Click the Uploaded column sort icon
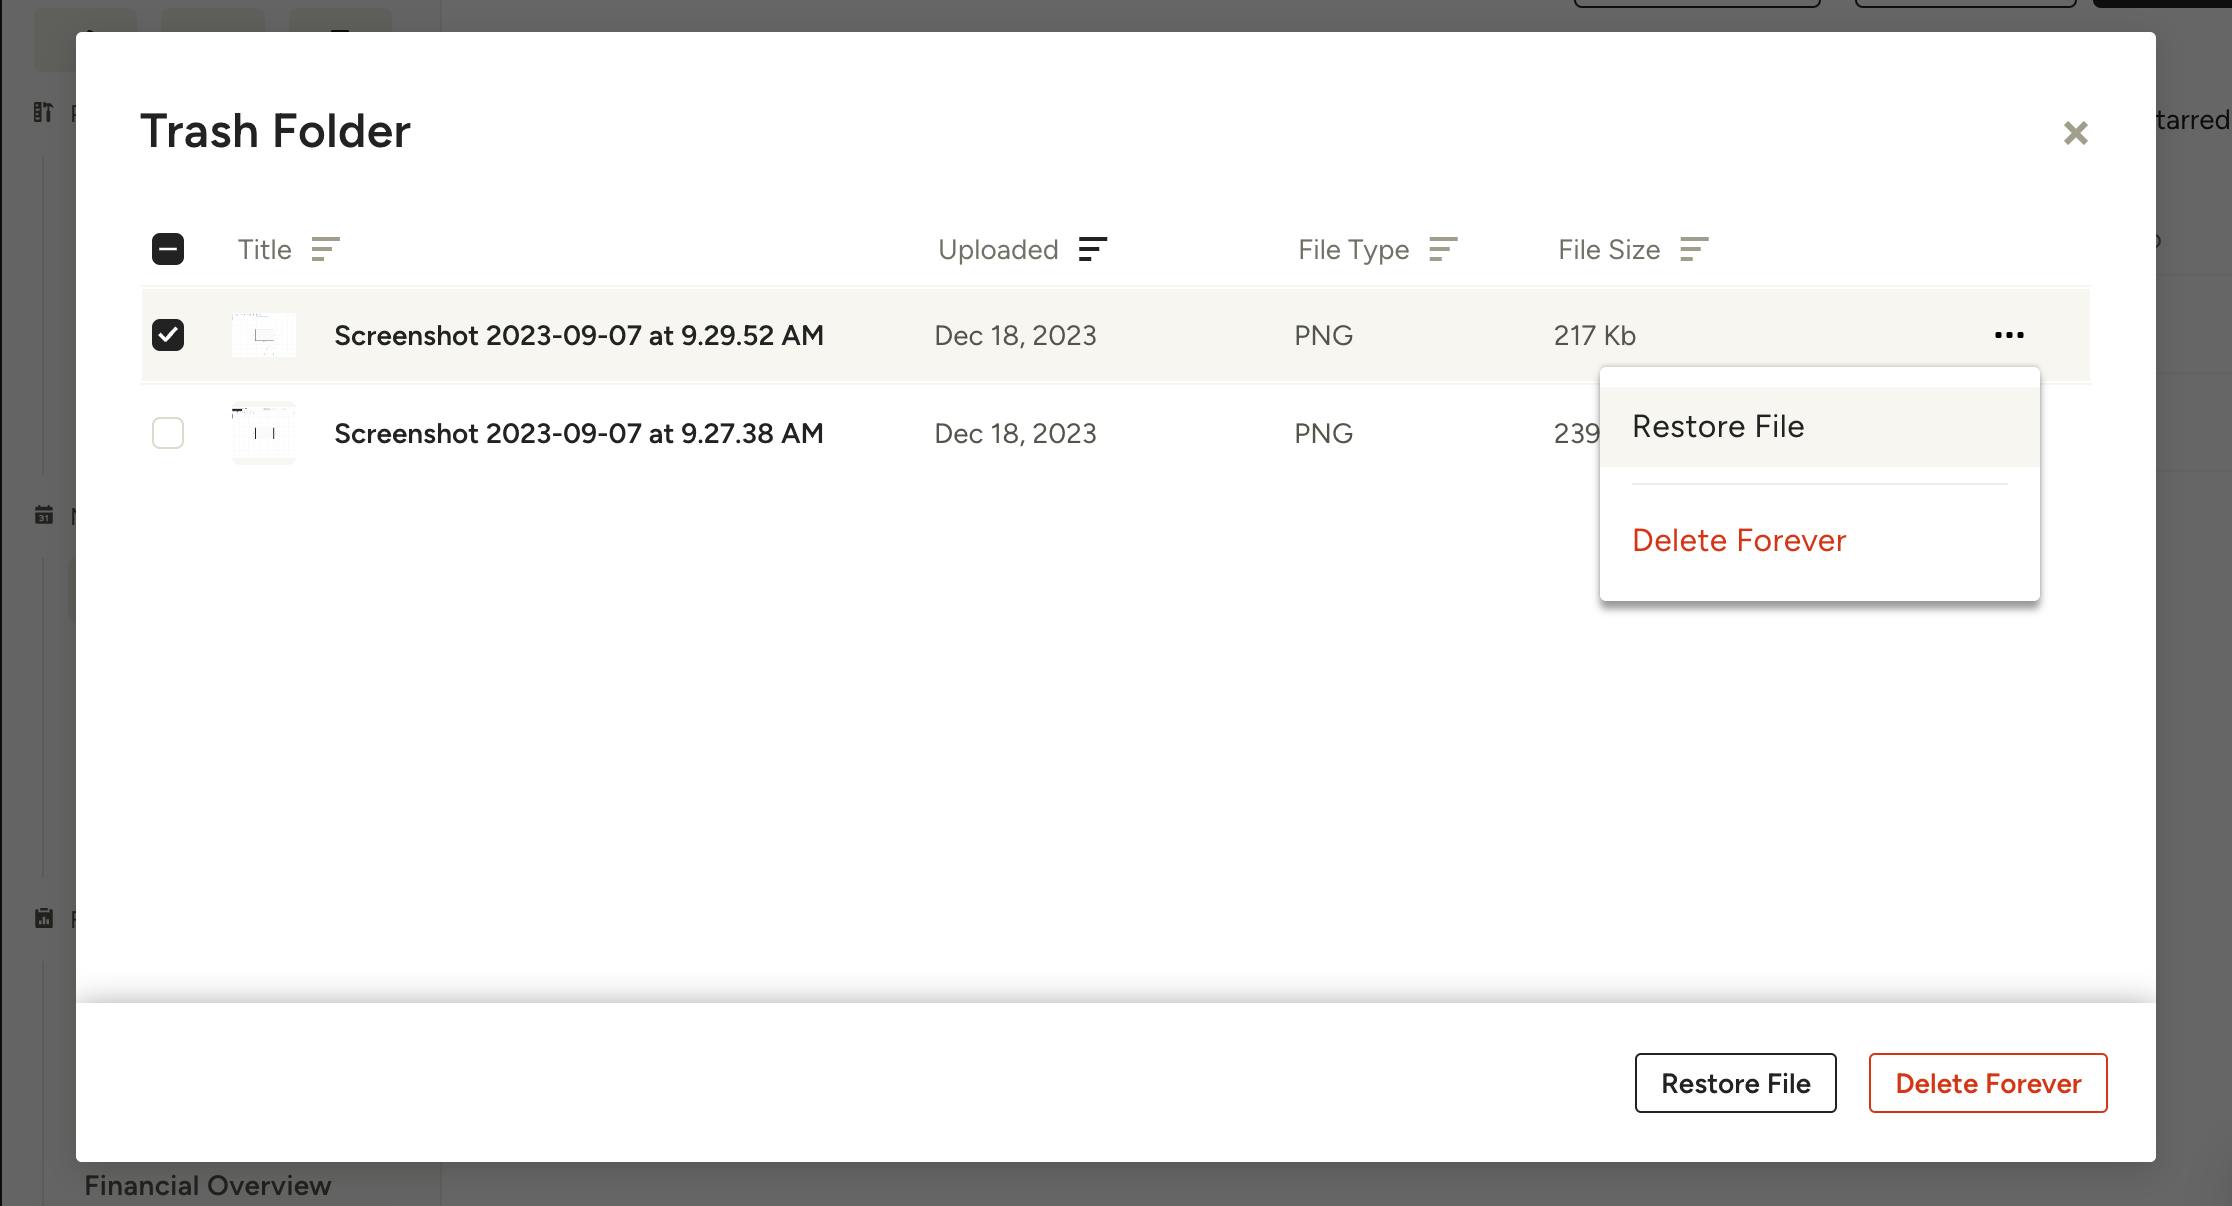 (1092, 249)
